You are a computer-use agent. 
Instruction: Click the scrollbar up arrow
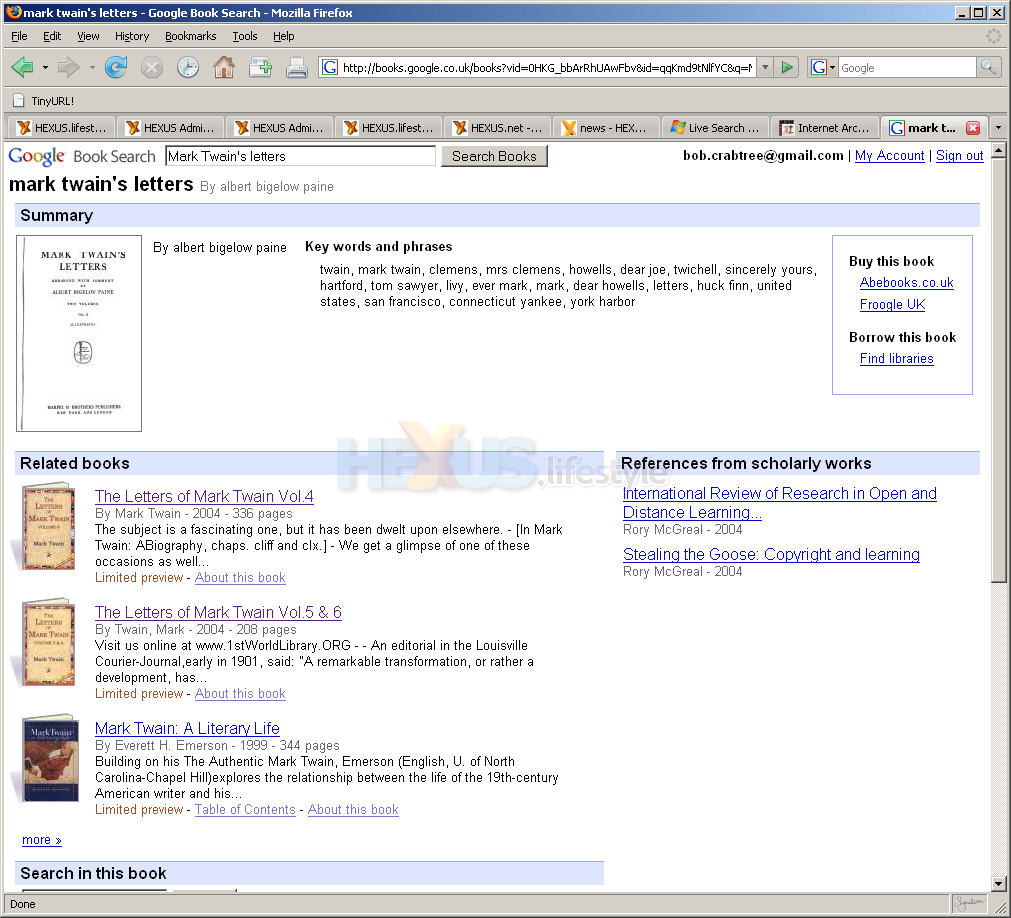coord(998,151)
